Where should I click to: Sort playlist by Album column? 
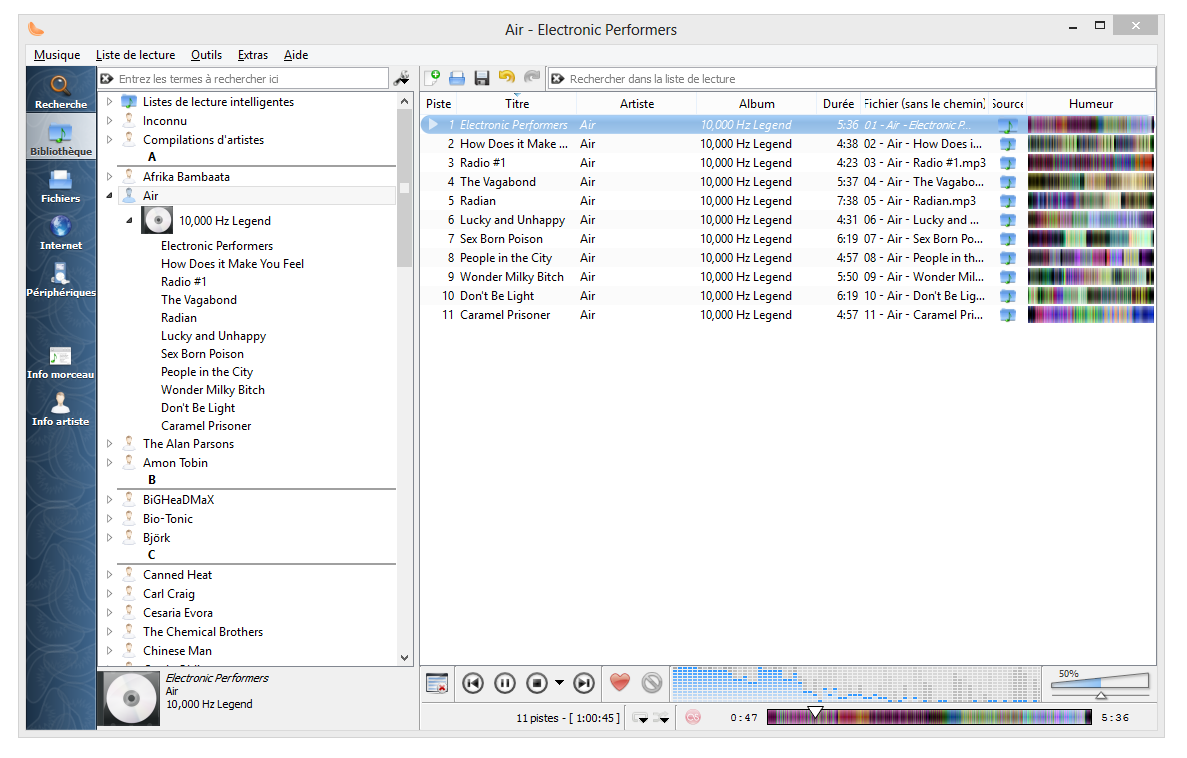point(757,104)
